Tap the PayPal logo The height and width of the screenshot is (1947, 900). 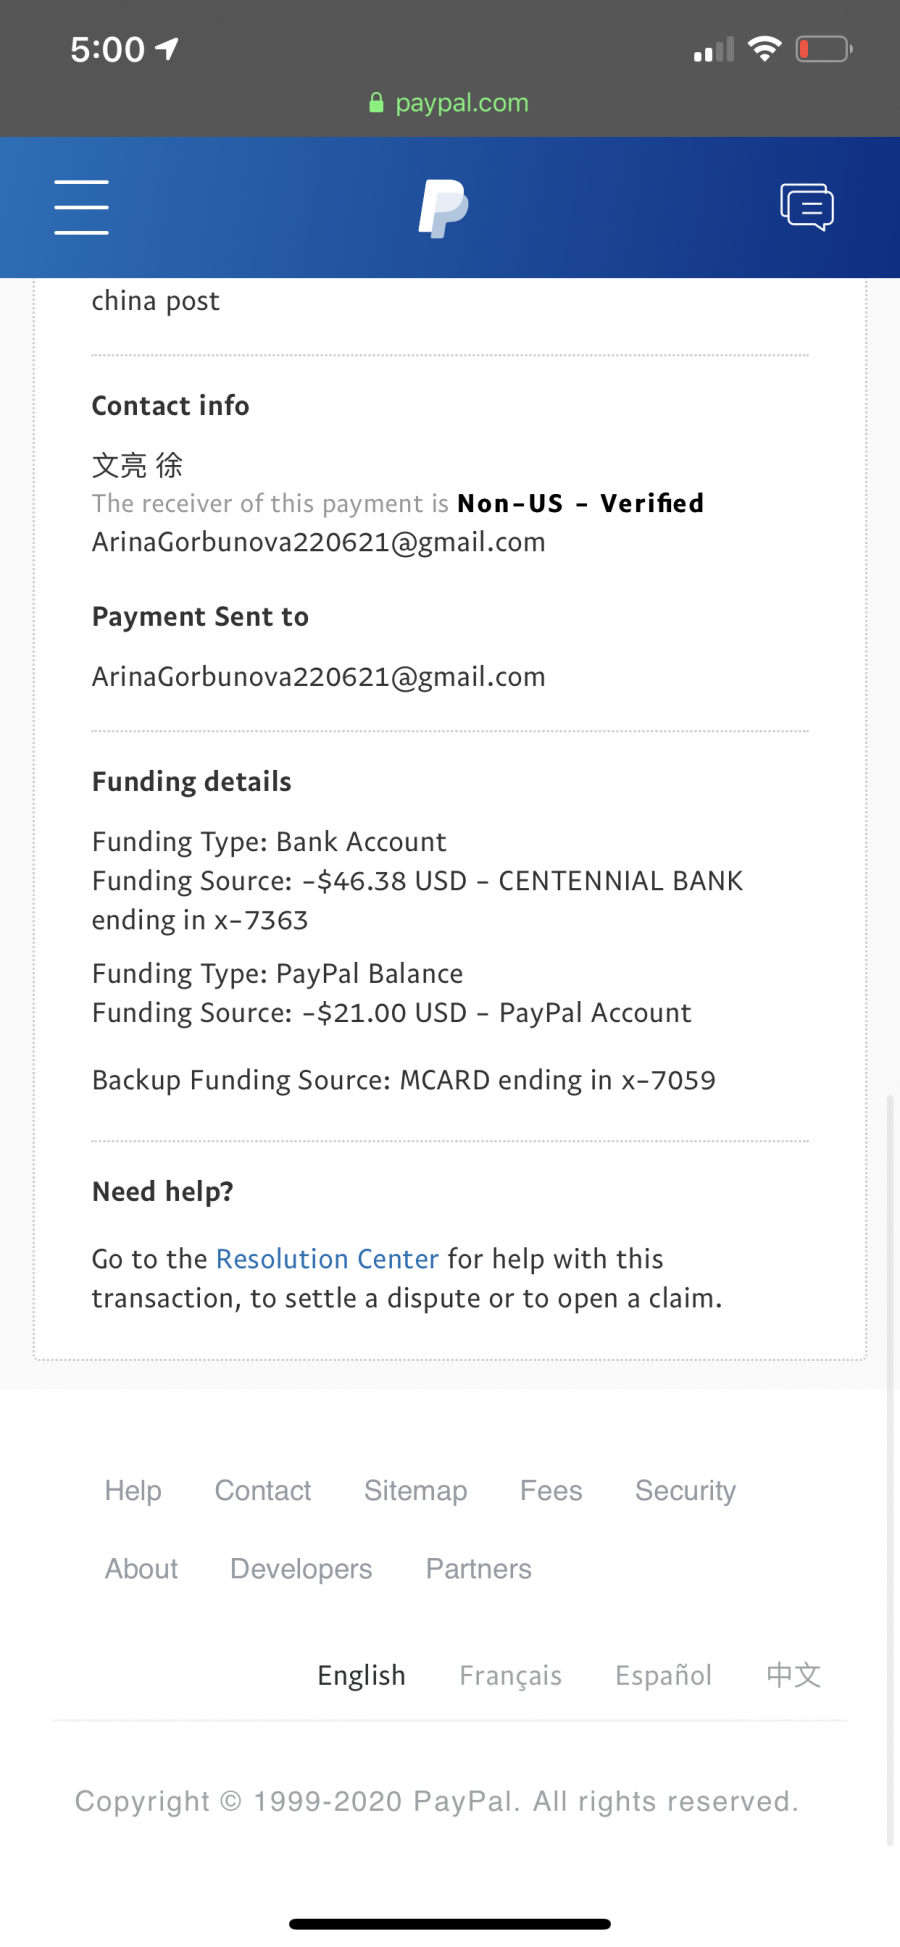point(443,208)
